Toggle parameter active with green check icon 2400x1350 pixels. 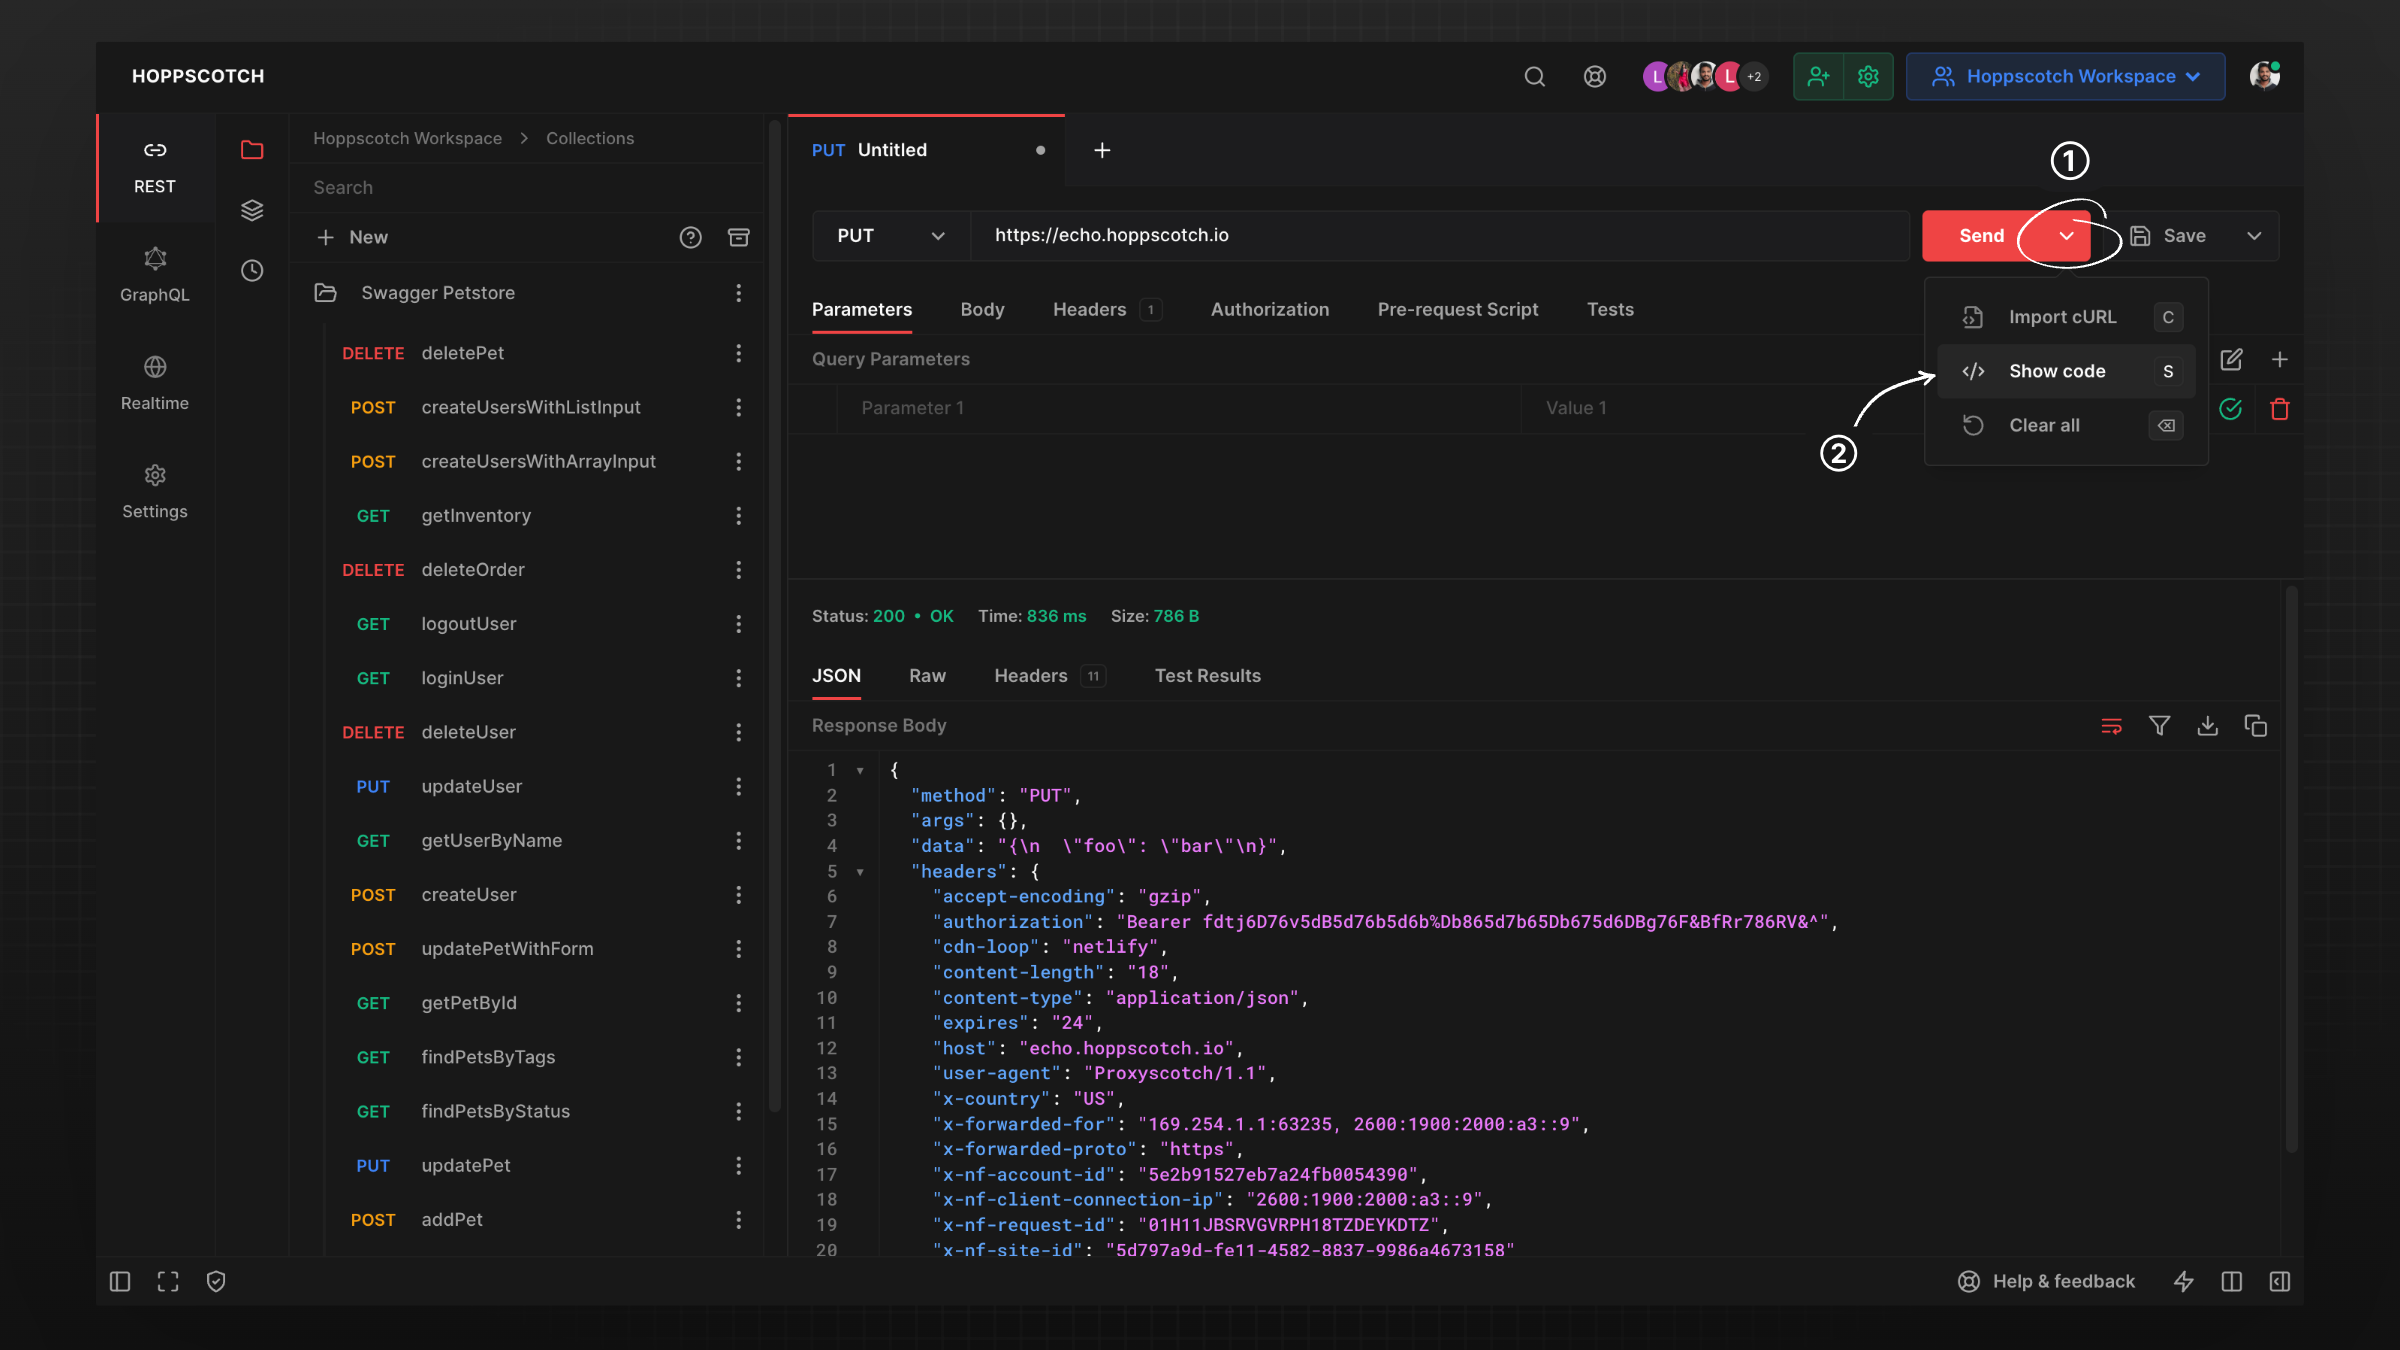point(2230,408)
